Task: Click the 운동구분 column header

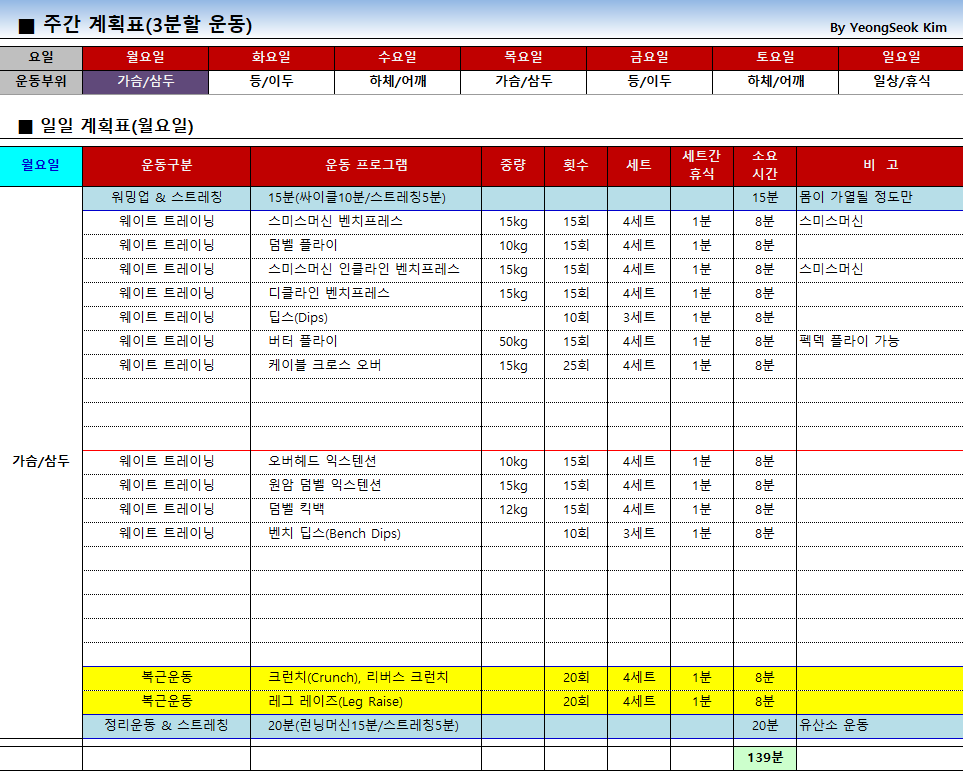Action: tap(166, 166)
